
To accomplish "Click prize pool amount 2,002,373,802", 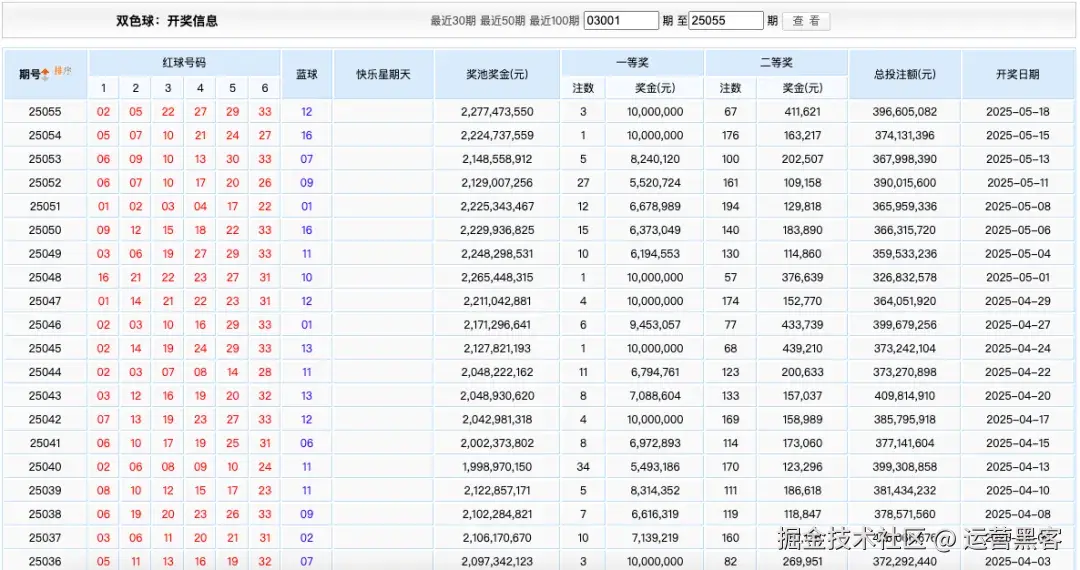I will pos(497,443).
